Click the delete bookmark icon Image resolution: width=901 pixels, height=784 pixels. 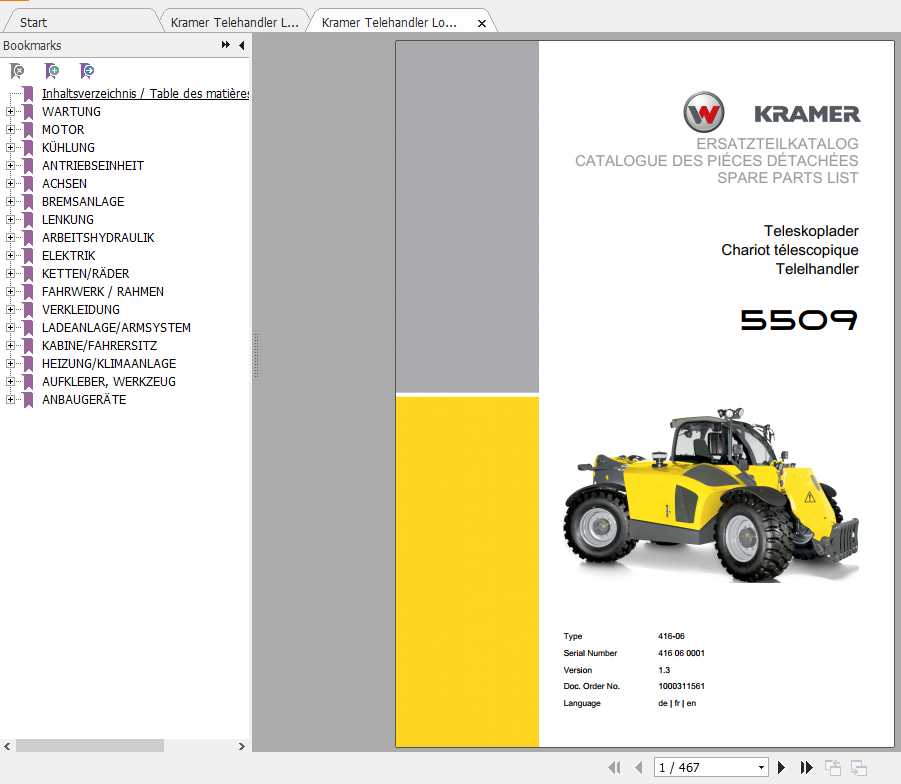pos(17,71)
